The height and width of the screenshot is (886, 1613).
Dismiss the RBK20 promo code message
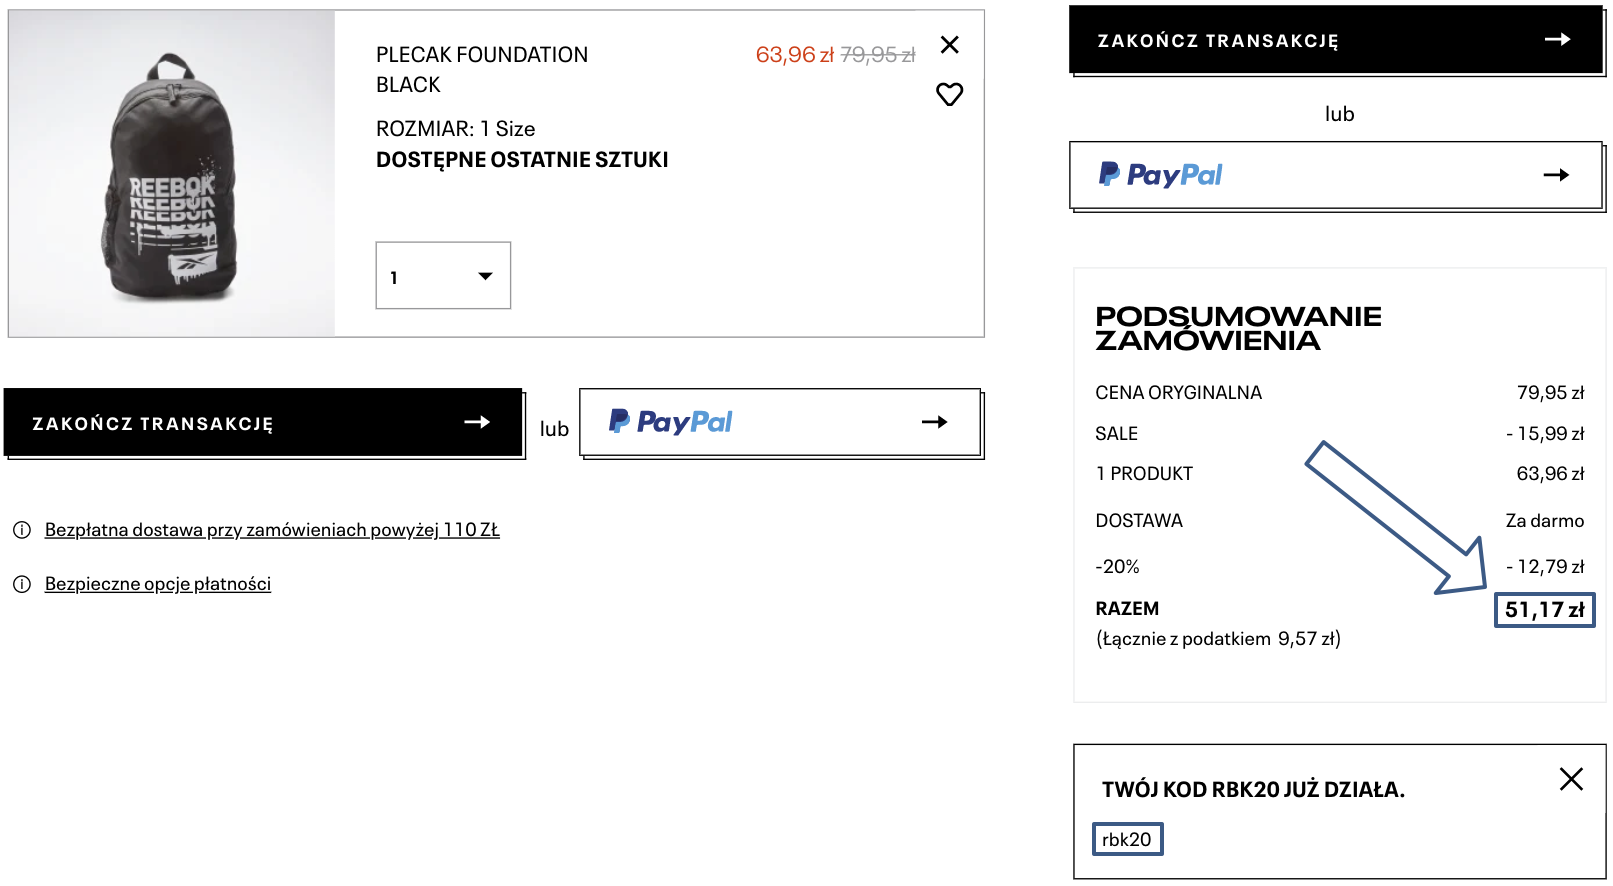pyautogui.click(x=1571, y=779)
